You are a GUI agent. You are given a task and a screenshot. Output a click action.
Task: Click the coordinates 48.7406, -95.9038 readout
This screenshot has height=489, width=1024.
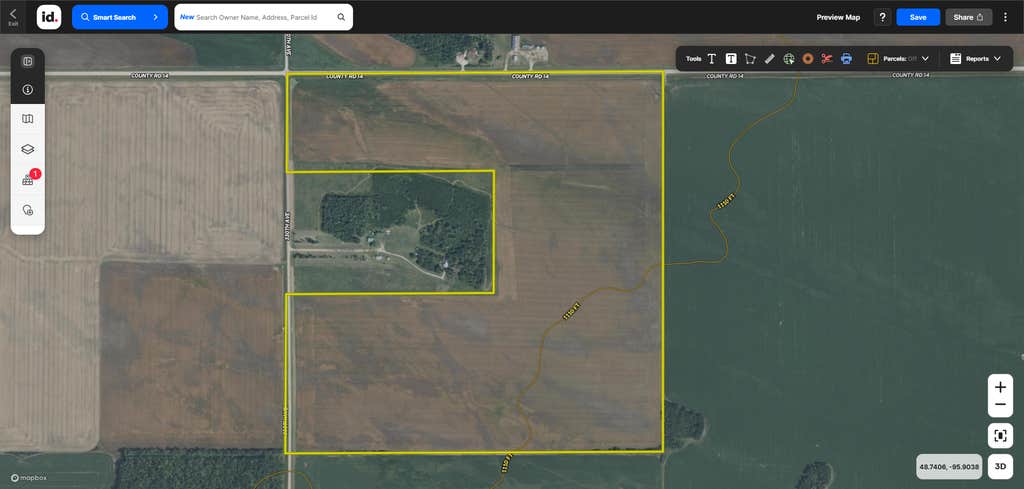[949, 467]
